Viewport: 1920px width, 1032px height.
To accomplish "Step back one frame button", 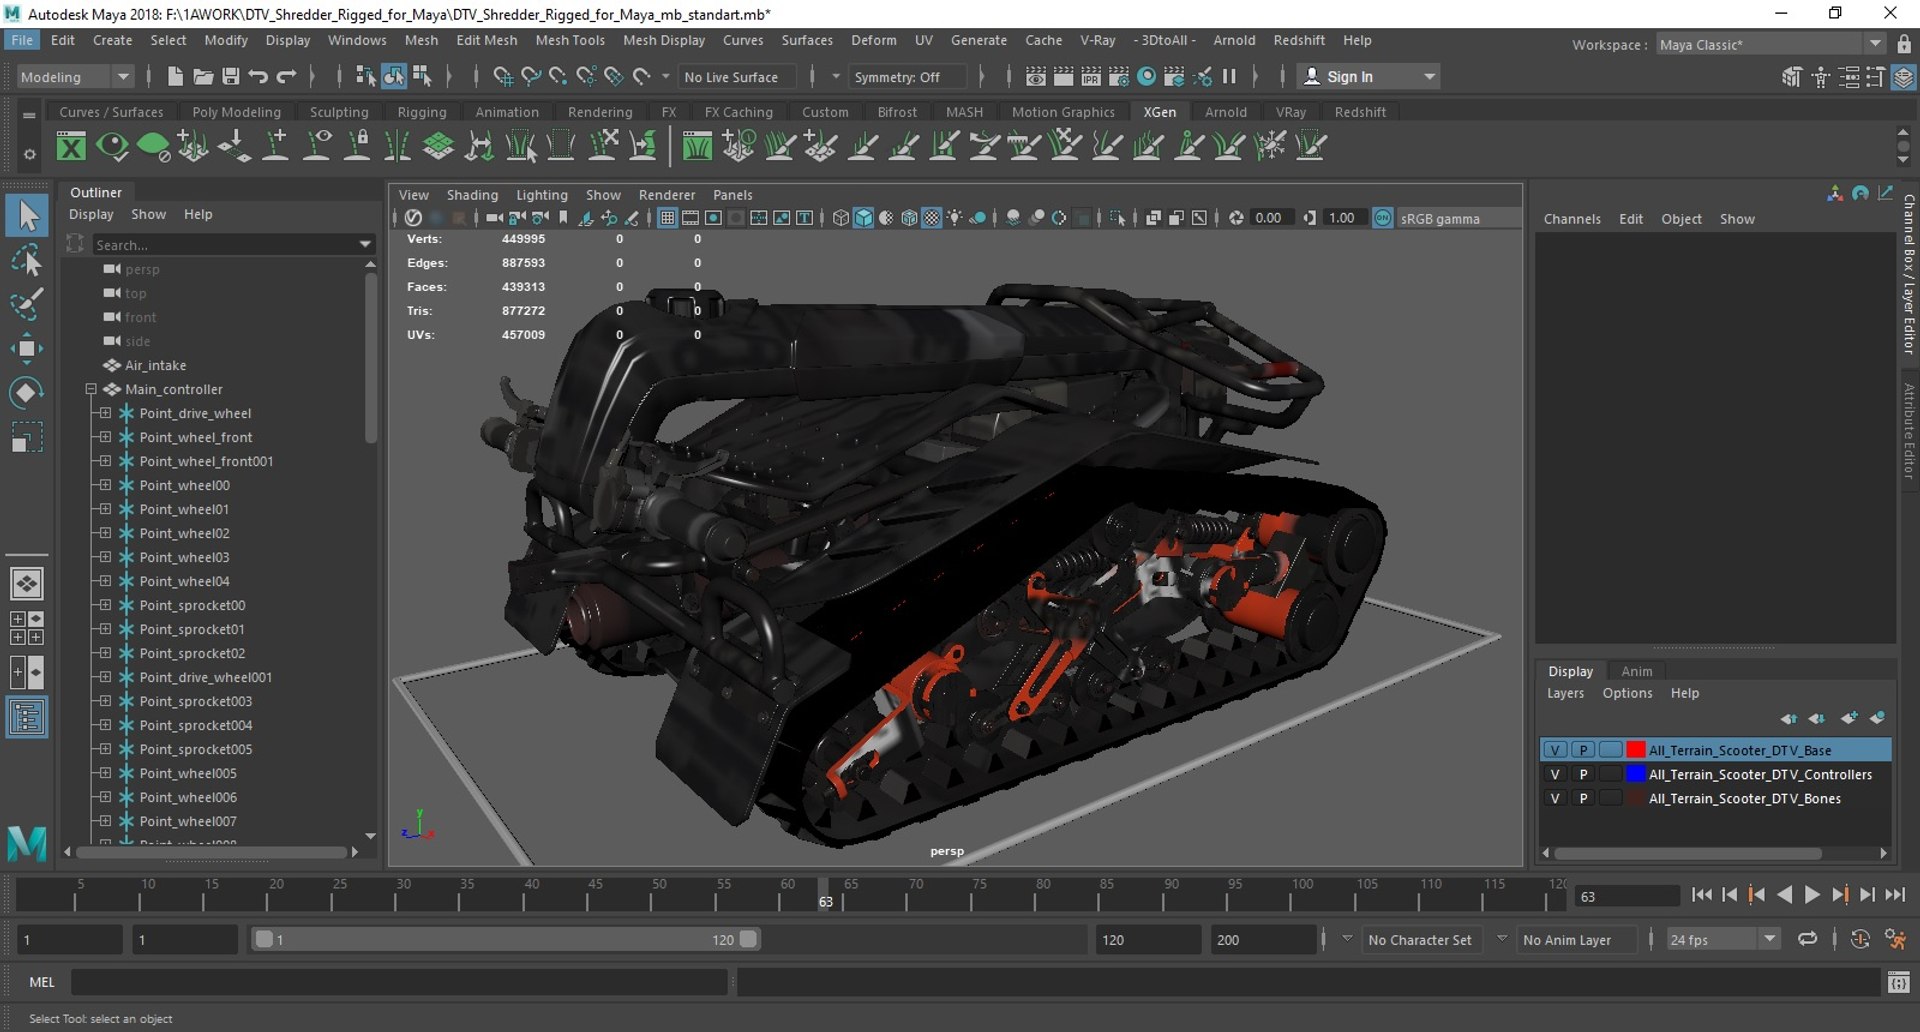I will (x=1729, y=895).
